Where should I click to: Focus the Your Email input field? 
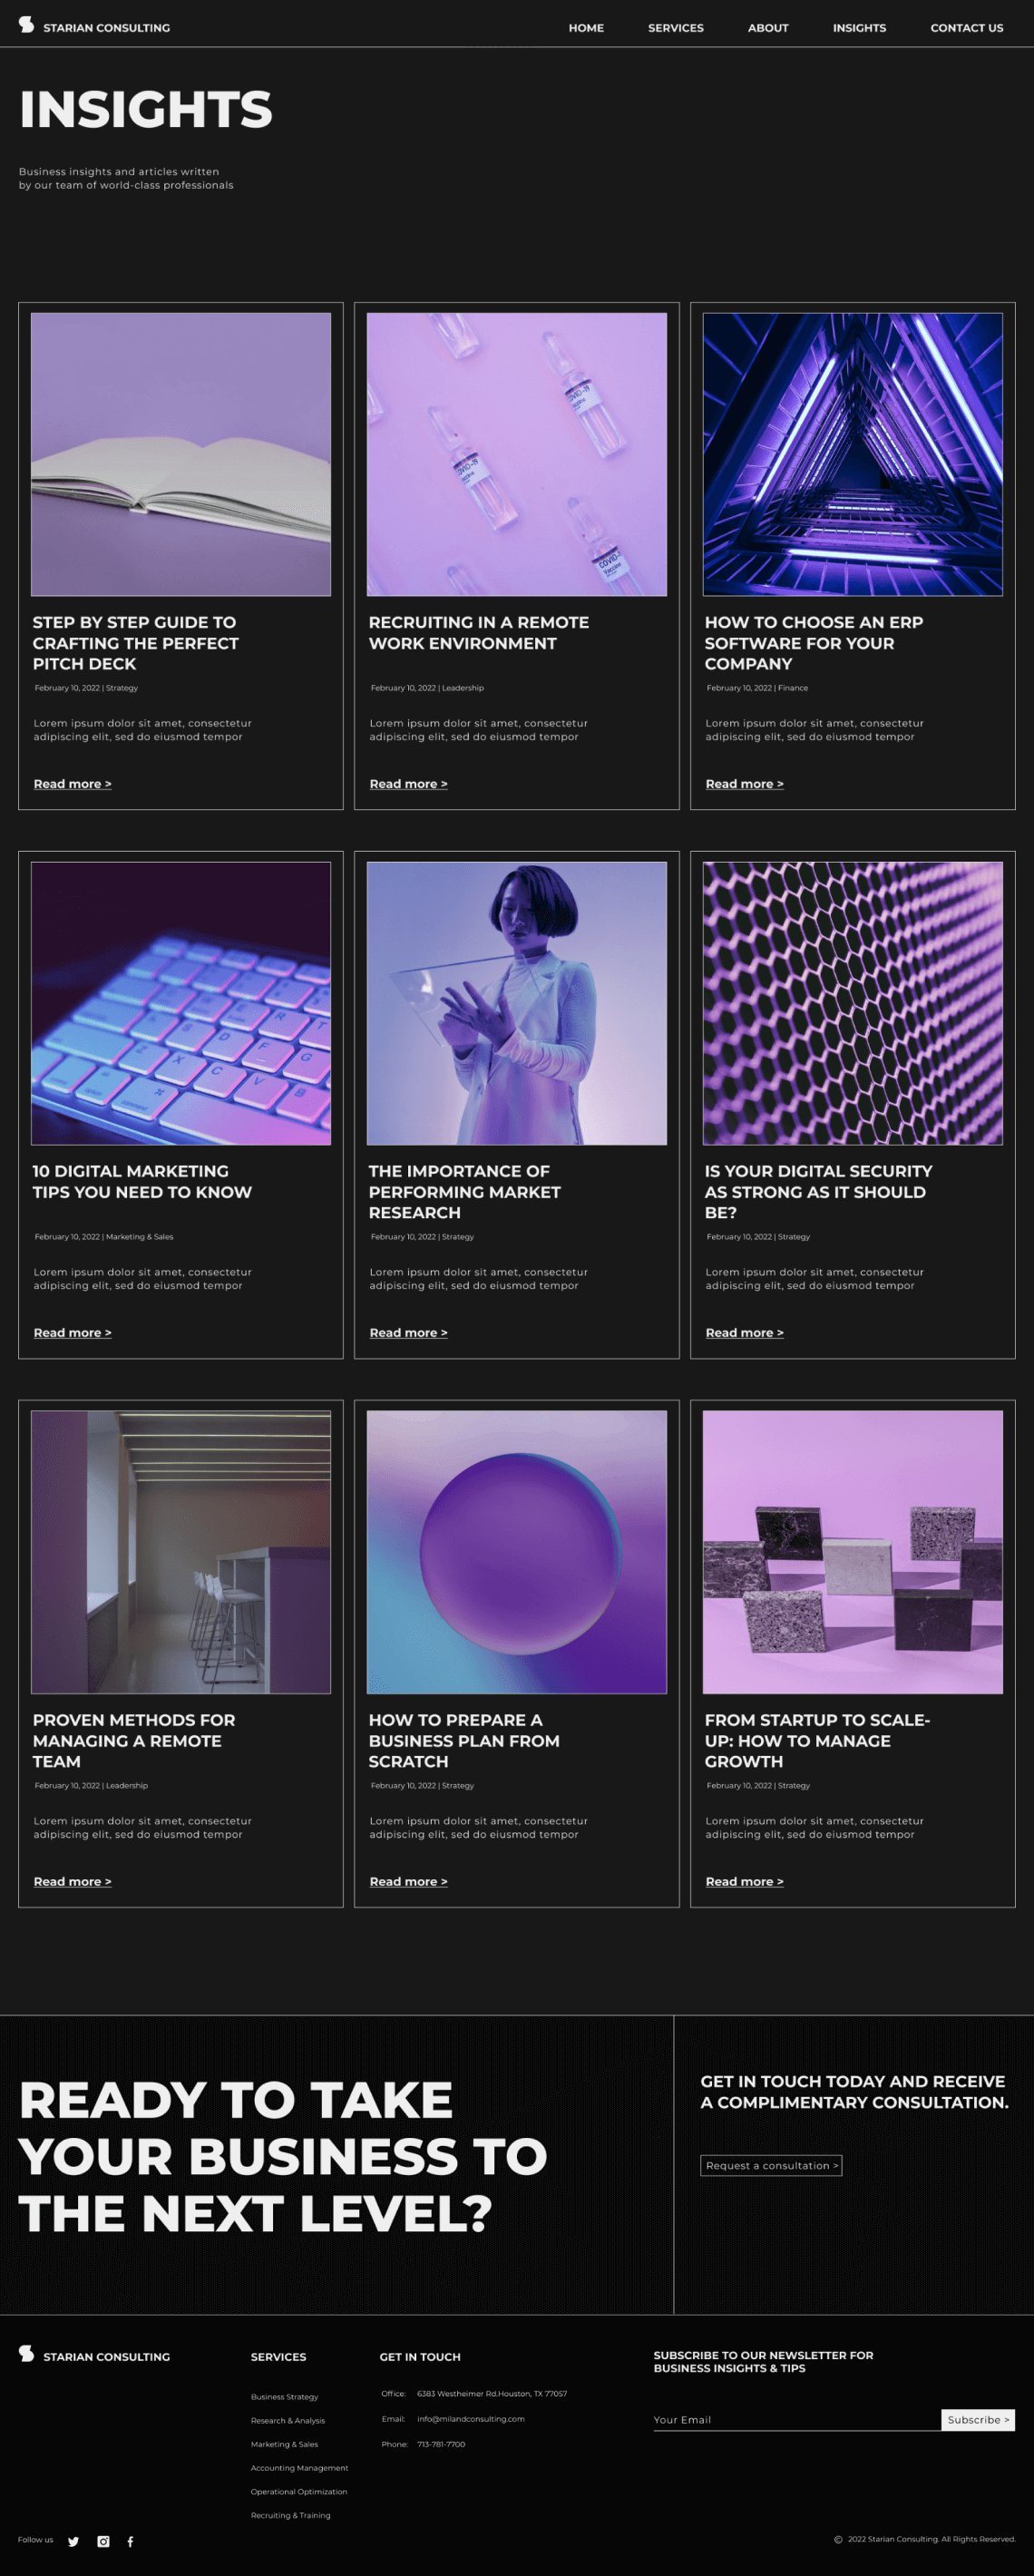(797, 2419)
